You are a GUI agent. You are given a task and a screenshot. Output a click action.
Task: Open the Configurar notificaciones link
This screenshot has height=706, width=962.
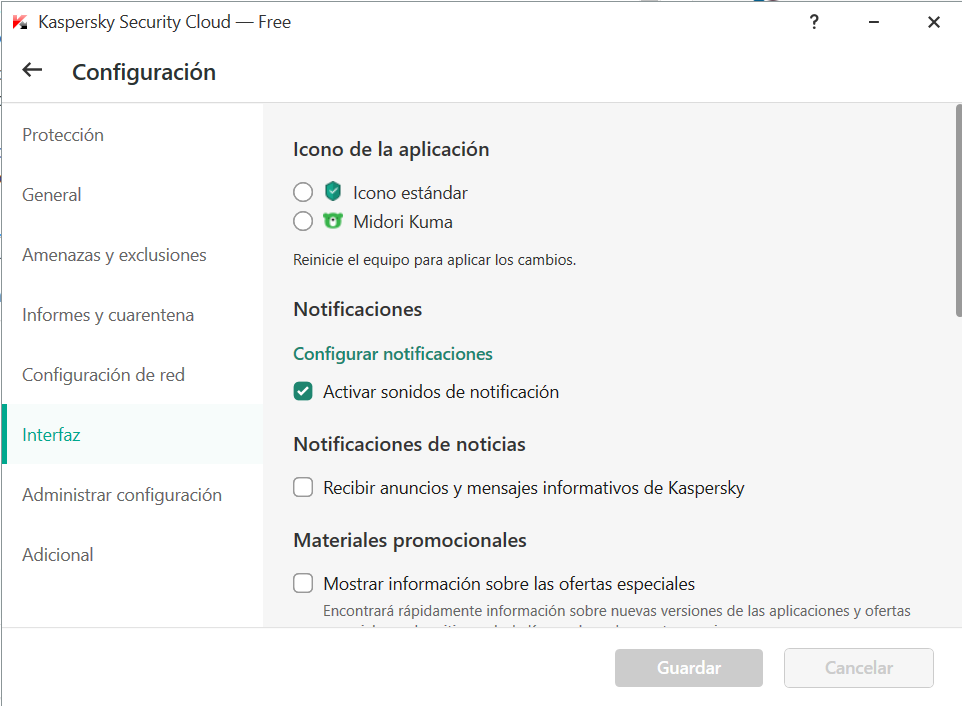[393, 354]
